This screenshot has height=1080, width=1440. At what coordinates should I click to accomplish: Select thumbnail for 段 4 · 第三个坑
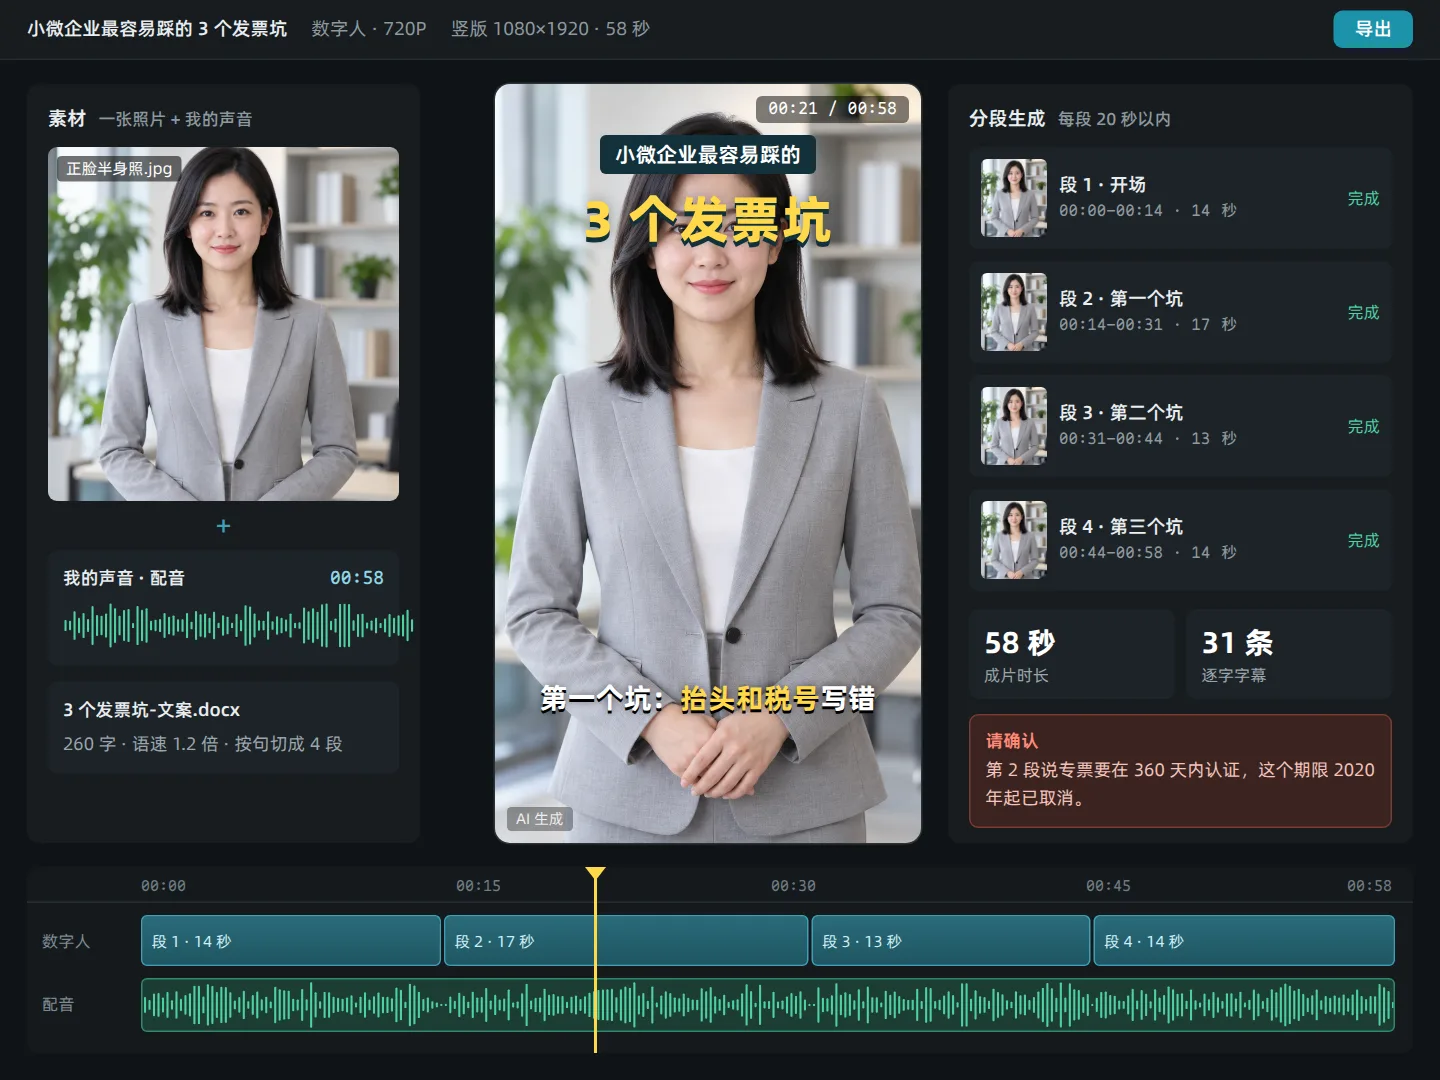(1014, 540)
